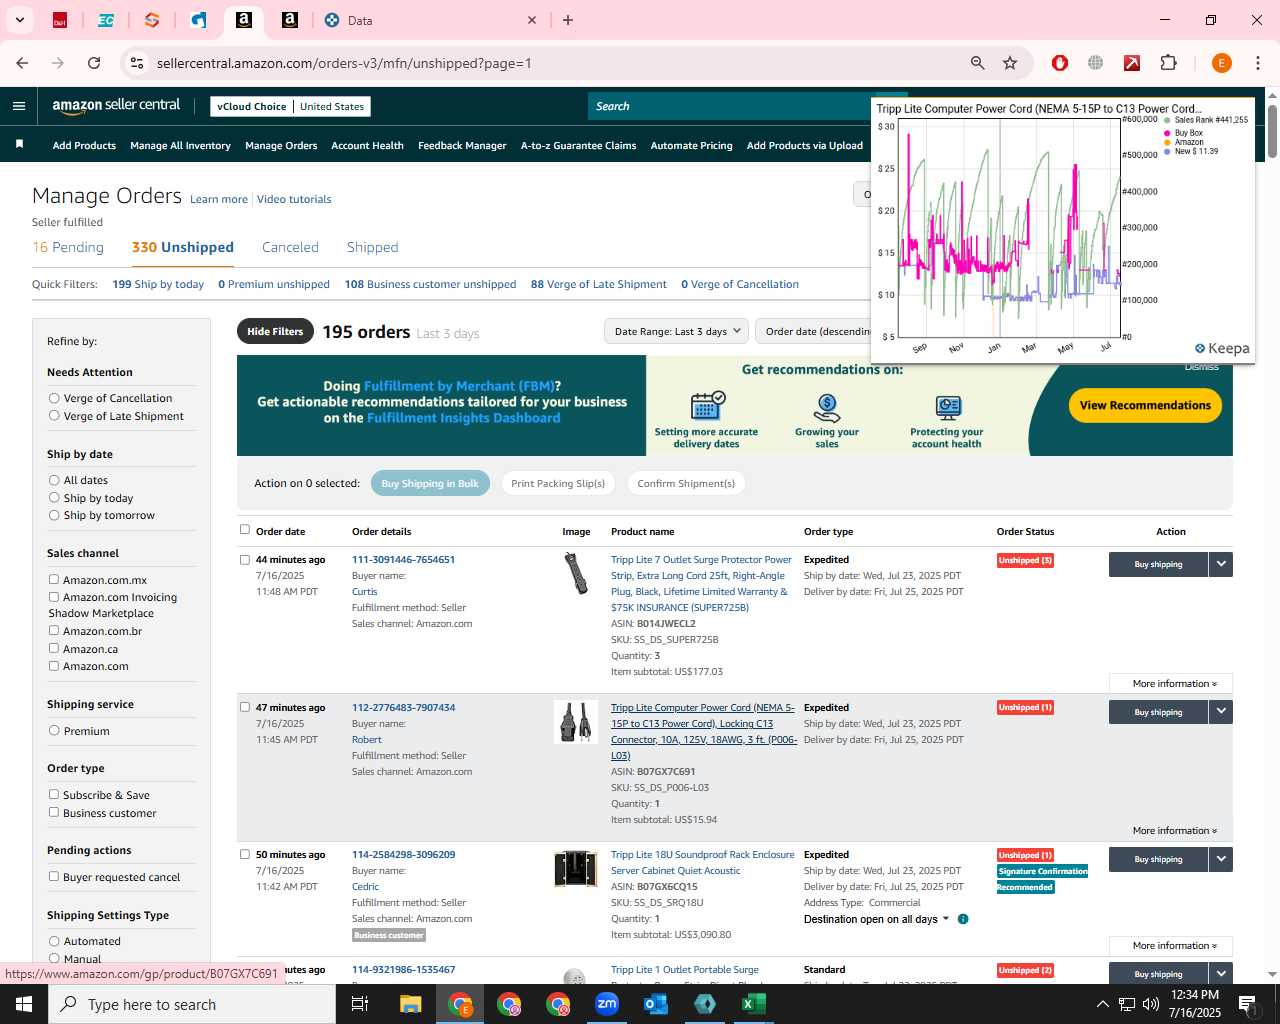The image size is (1280, 1024).
Task: Reload the page with browser refresh icon
Action: point(94,63)
